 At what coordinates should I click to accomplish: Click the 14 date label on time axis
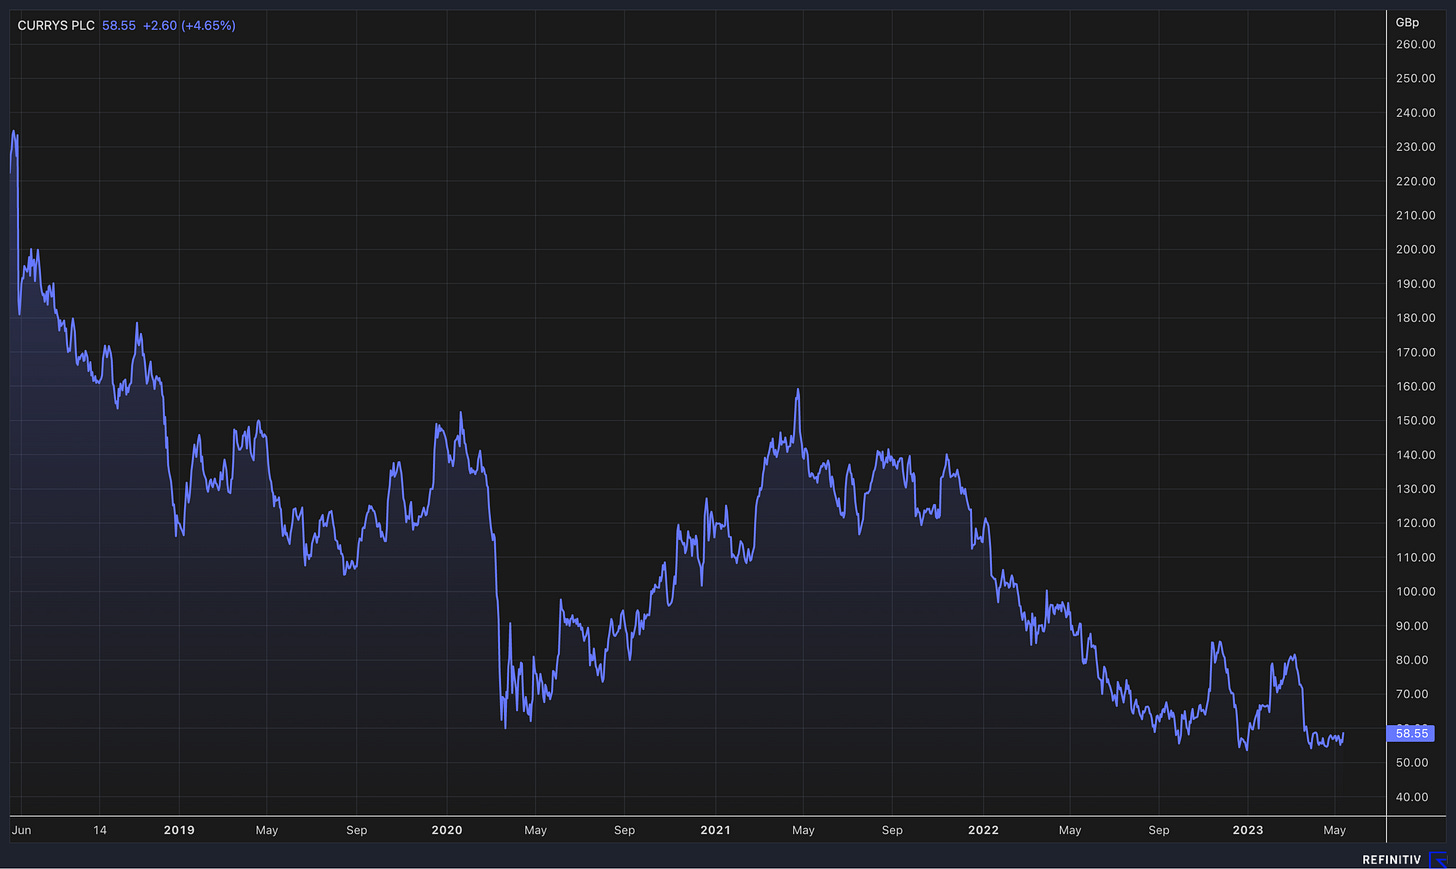100,830
